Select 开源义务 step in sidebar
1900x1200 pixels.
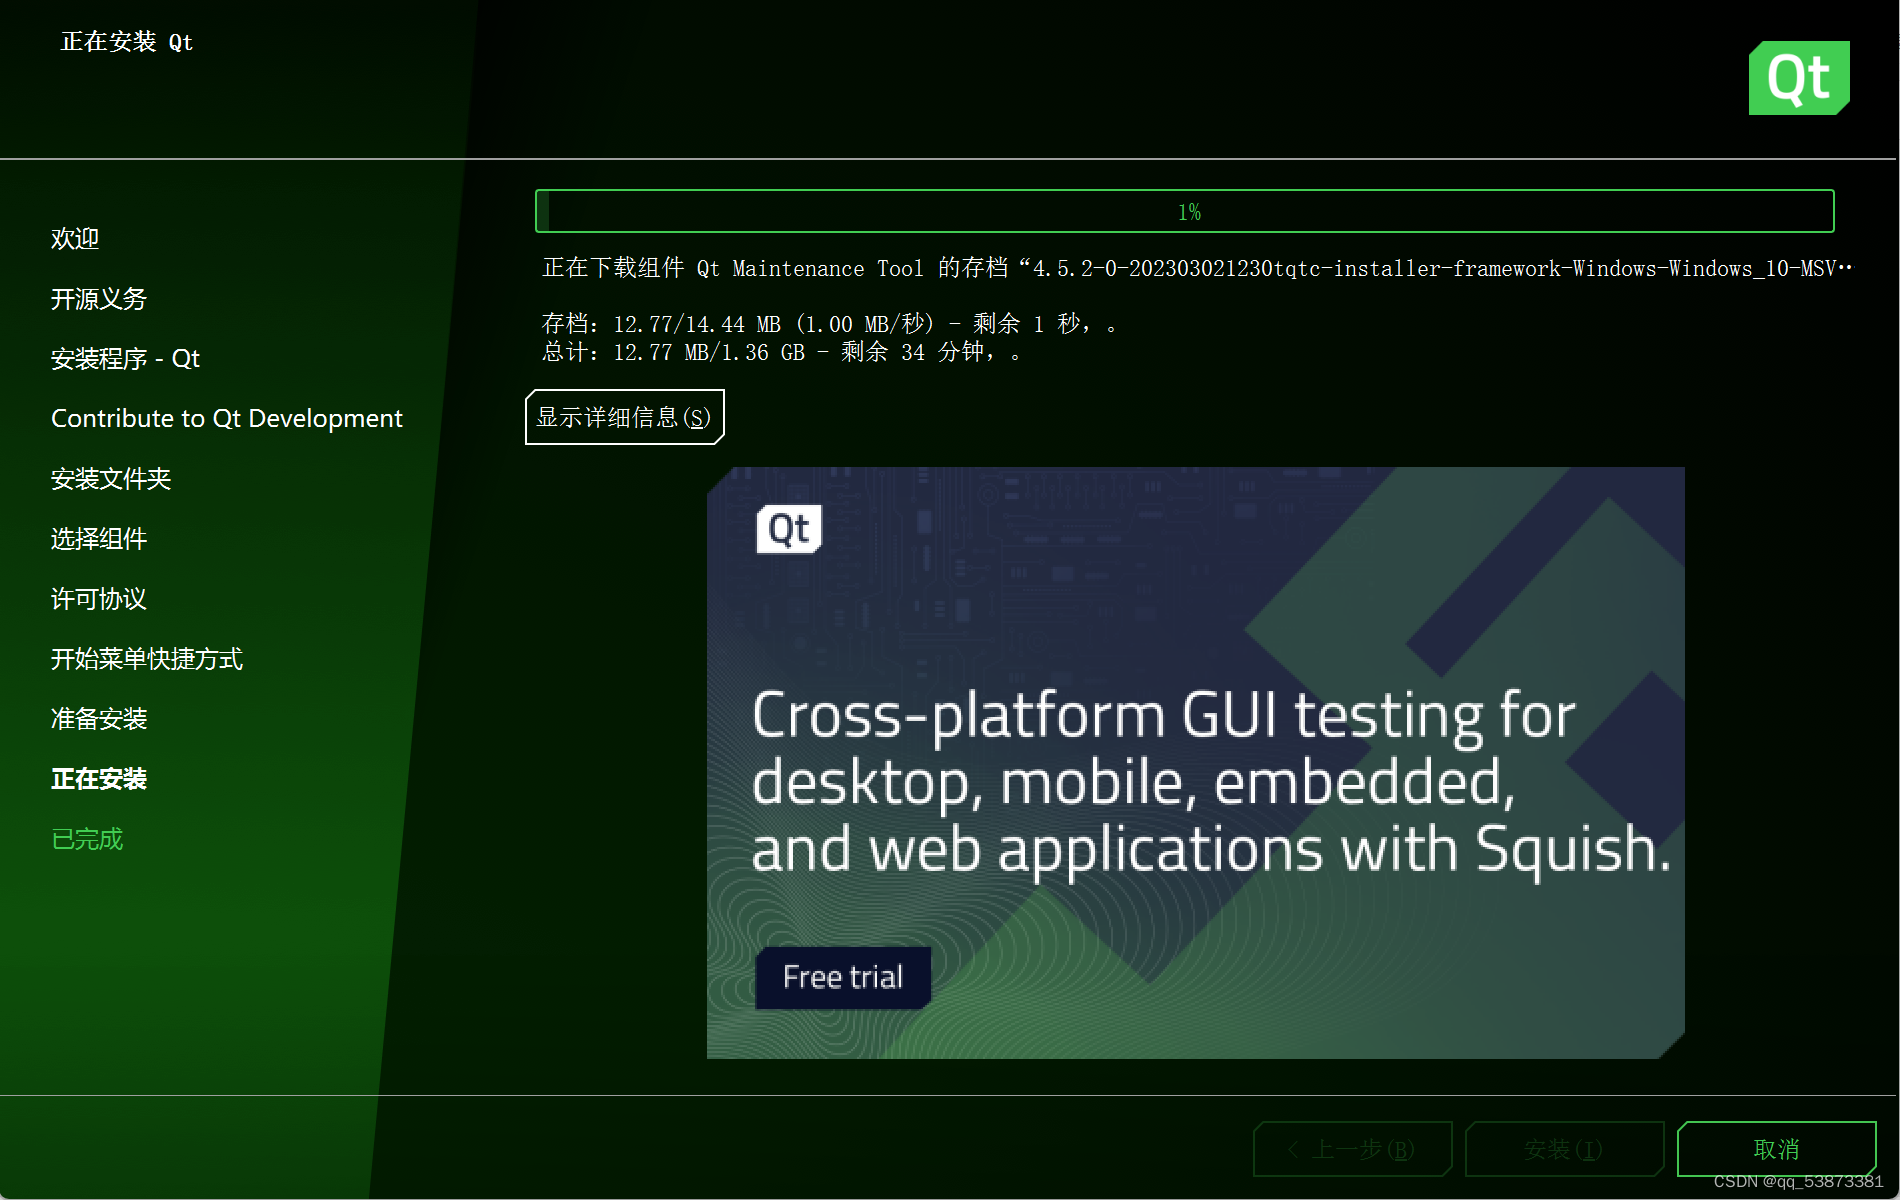(x=99, y=299)
